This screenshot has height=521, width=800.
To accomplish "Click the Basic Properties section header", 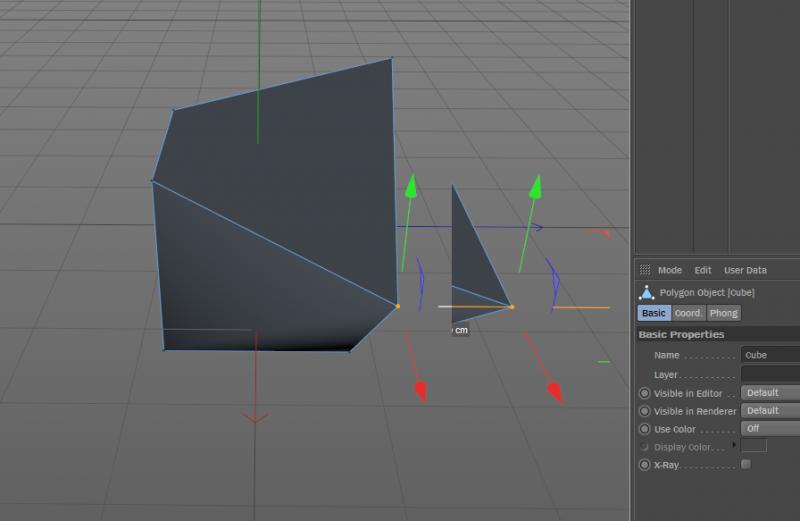I will pyautogui.click(x=717, y=334).
